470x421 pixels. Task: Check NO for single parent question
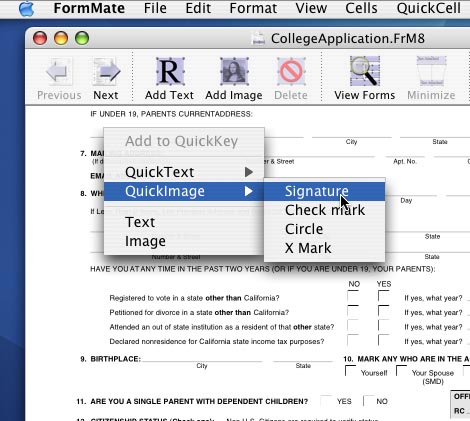pyautogui.click(x=368, y=401)
